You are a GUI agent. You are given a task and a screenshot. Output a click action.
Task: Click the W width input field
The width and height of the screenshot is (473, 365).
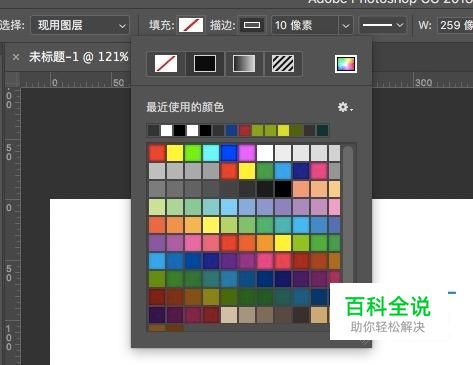coord(455,25)
